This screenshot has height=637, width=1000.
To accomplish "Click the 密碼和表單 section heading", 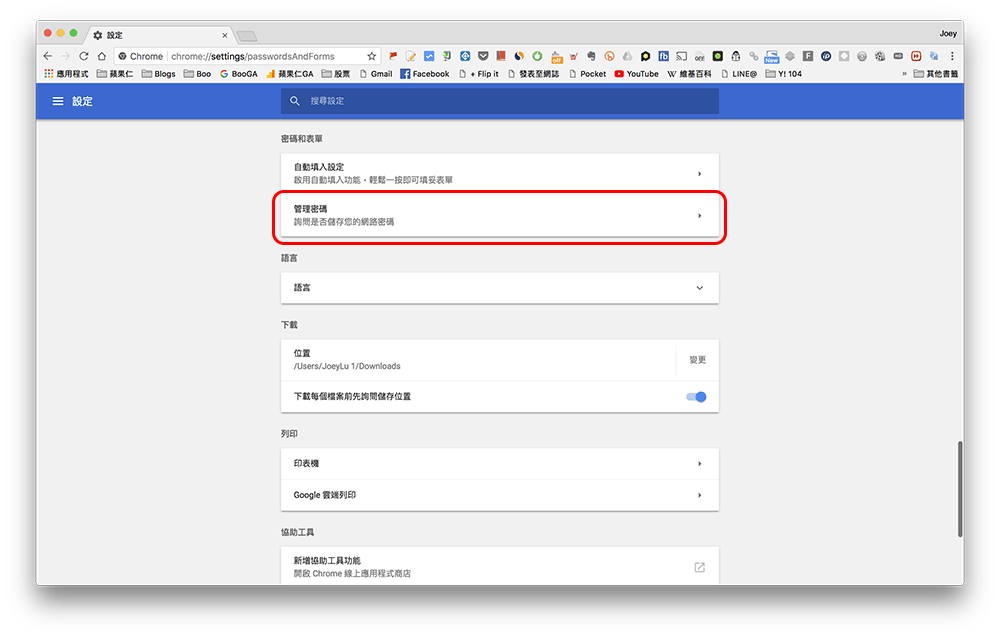I will coord(302,138).
